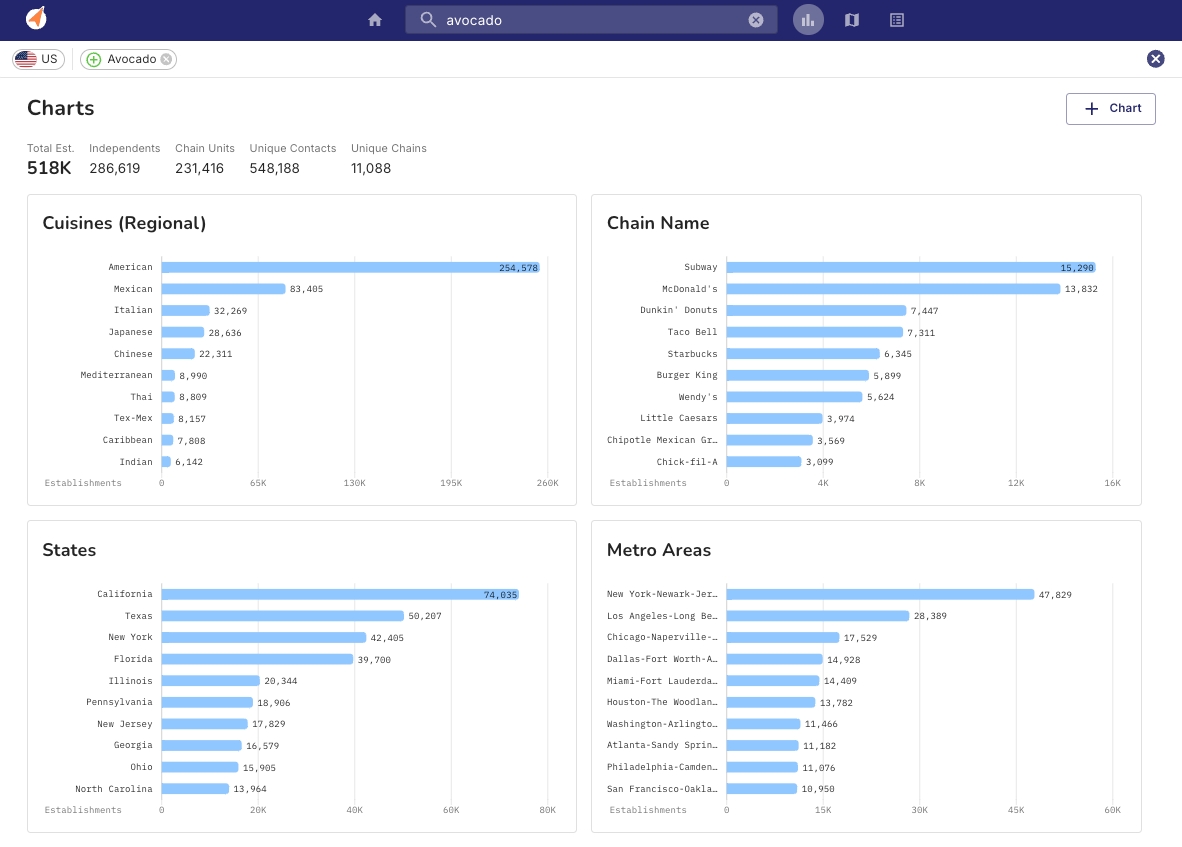This screenshot has width=1182, height=847.
Task: Click the Unique Chains value 11,088
Action: click(x=371, y=168)
